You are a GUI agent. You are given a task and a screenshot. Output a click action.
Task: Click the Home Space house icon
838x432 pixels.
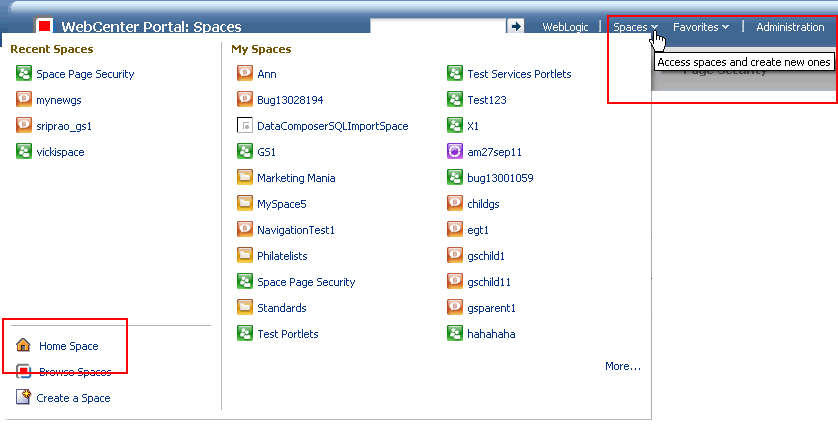click(24, 345)
